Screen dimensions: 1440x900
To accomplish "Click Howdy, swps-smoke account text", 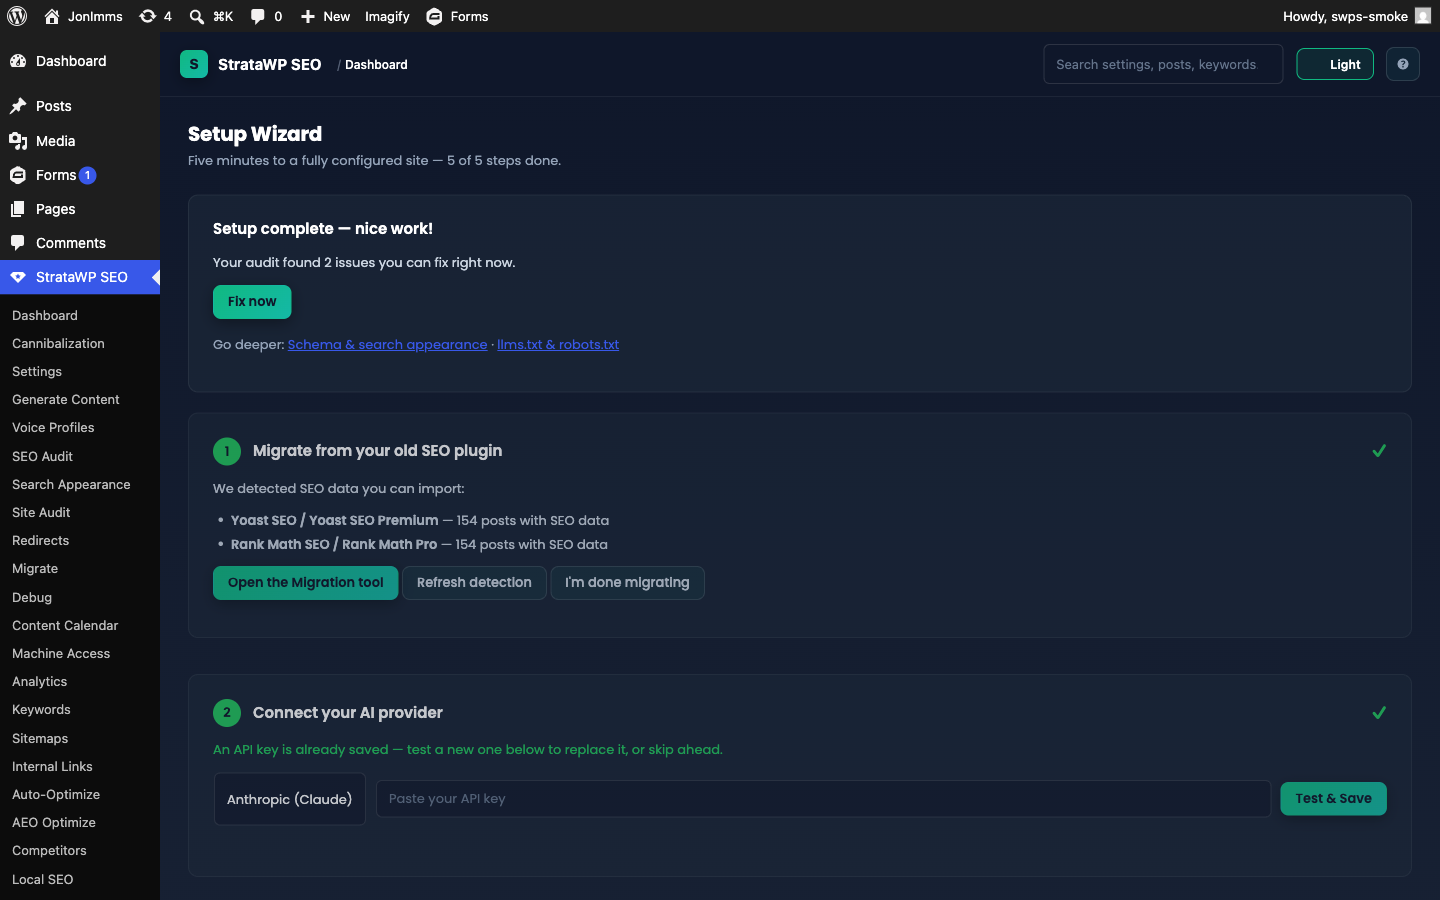I will 1345,16.
